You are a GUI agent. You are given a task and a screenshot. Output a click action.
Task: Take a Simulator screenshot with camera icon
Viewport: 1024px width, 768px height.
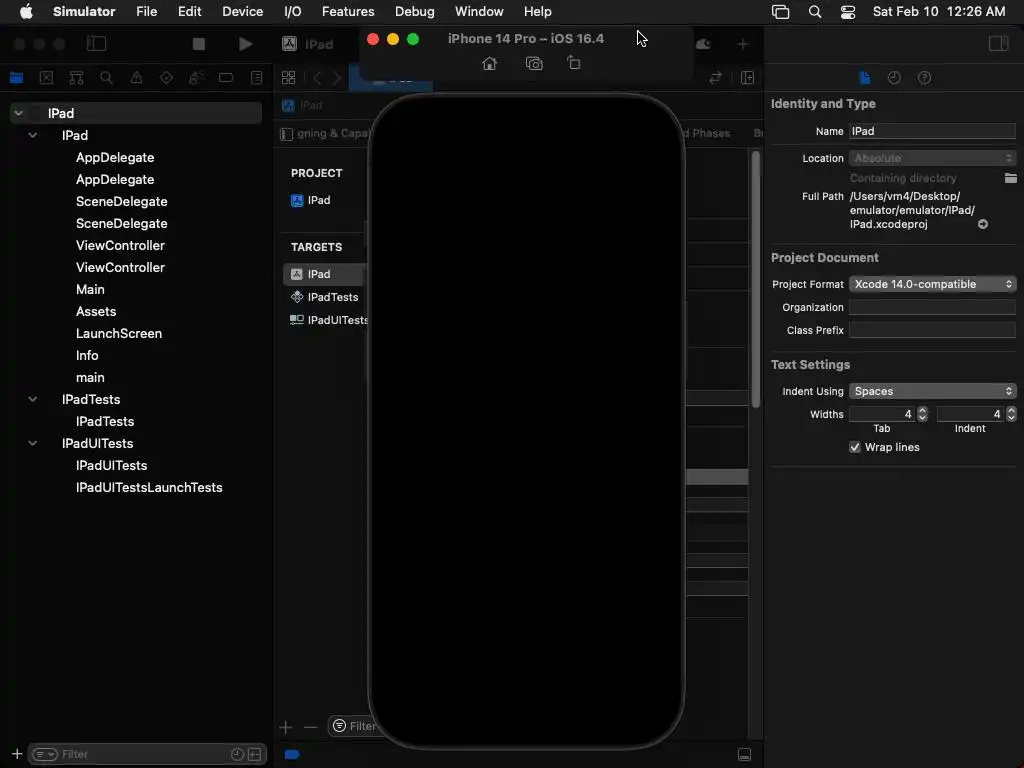534,63
